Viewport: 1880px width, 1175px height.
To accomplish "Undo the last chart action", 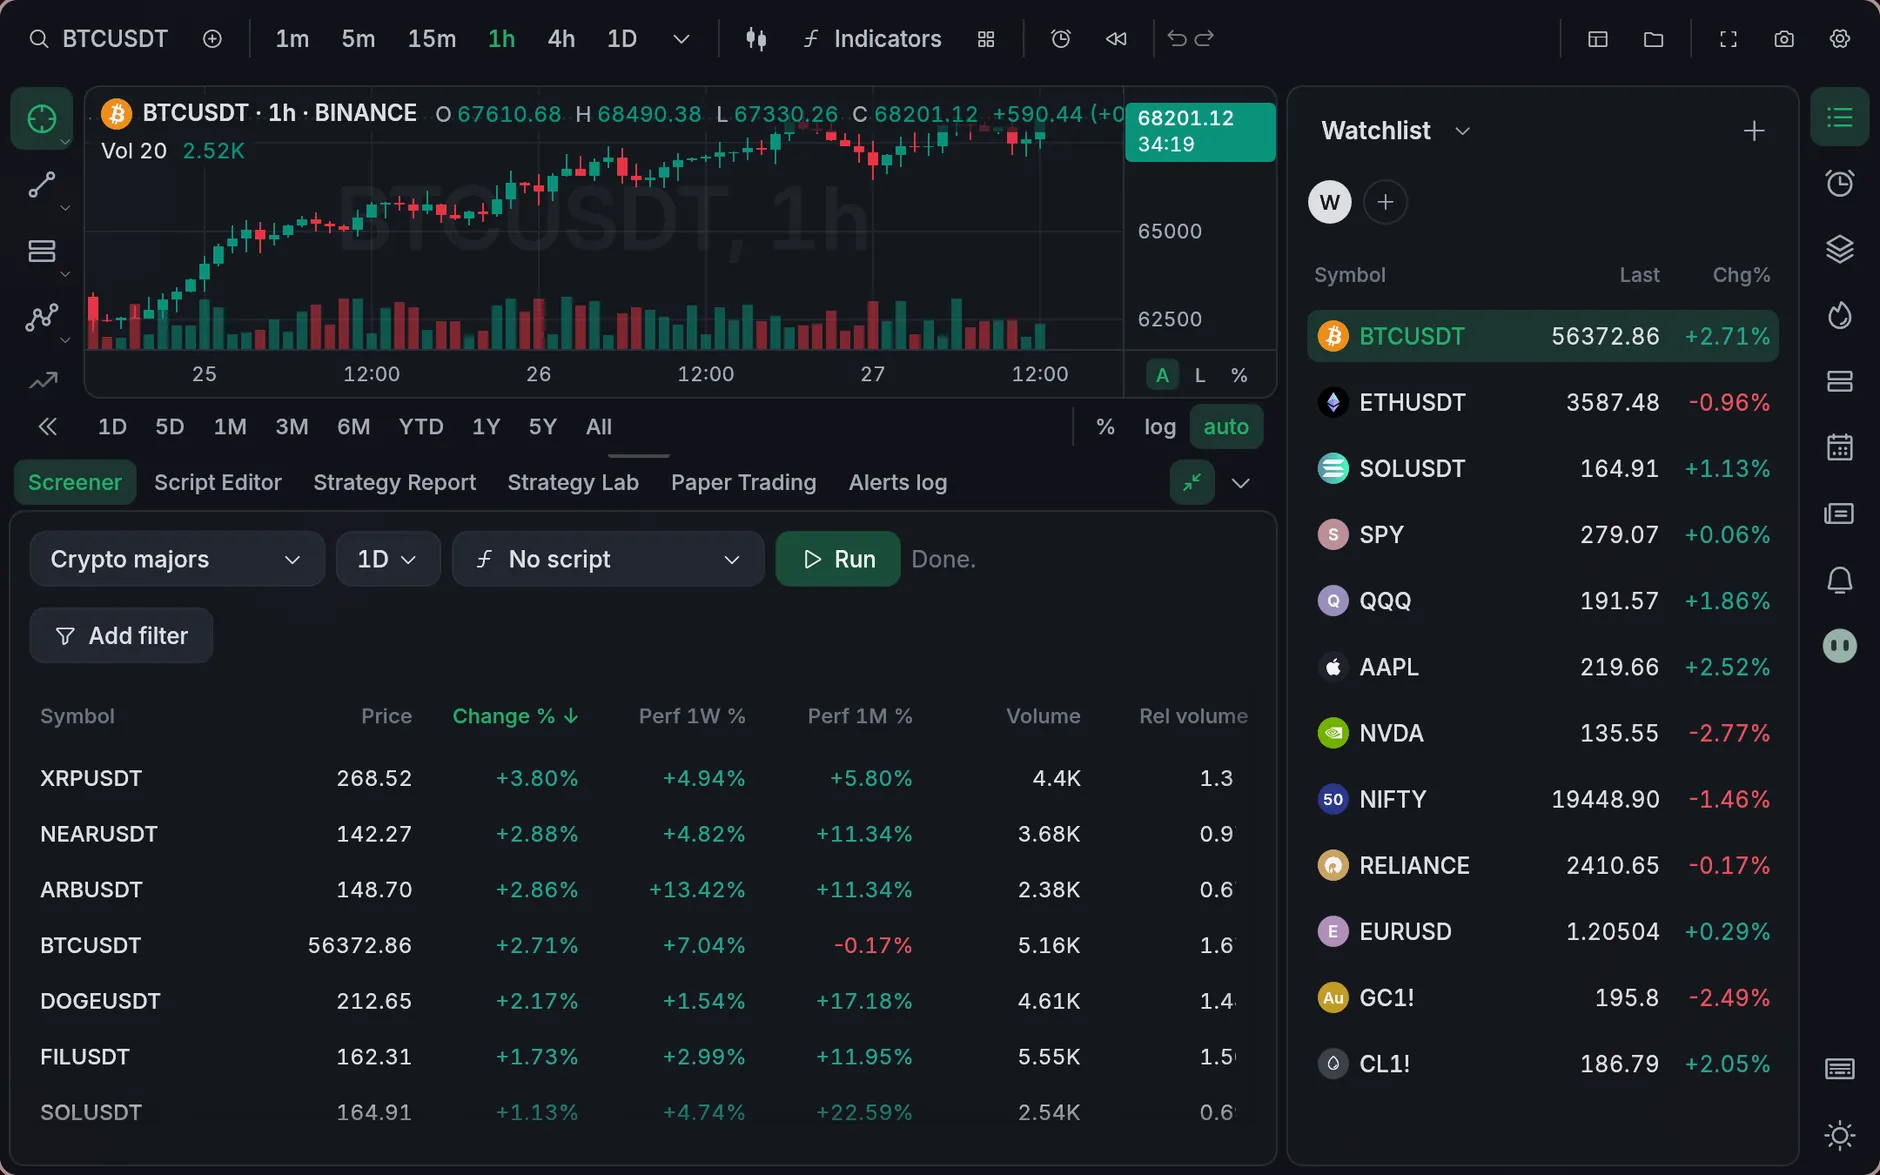I will coord(1177,38).
